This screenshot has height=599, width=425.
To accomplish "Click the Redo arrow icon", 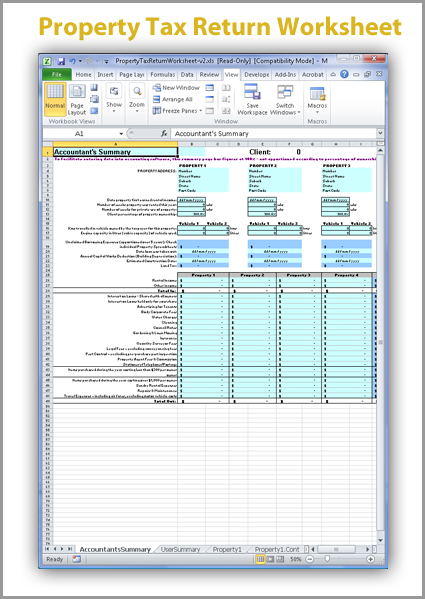I will [x=89, y=61].
